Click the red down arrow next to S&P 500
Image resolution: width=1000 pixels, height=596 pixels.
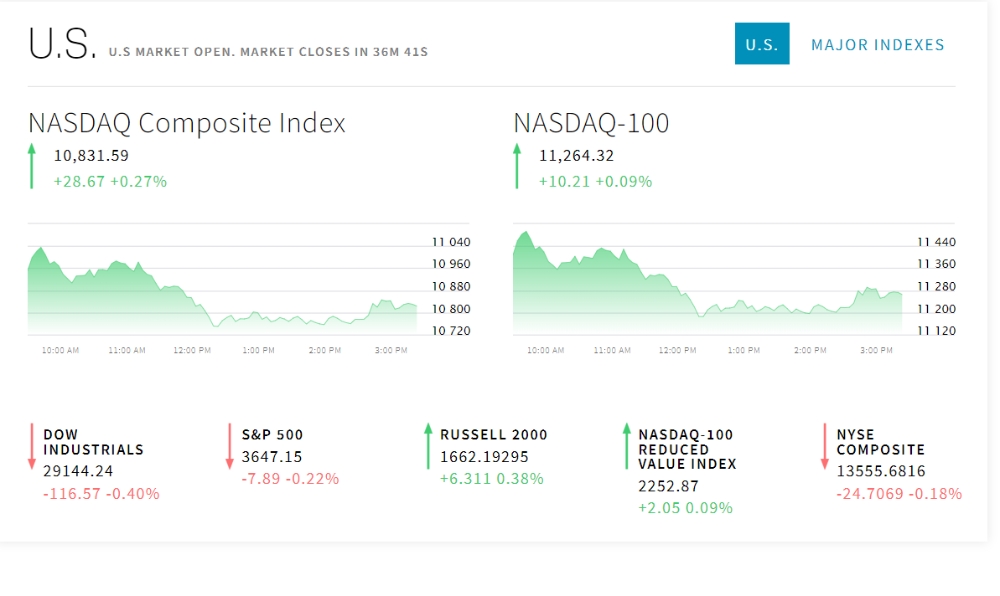(x=230, y=446)
